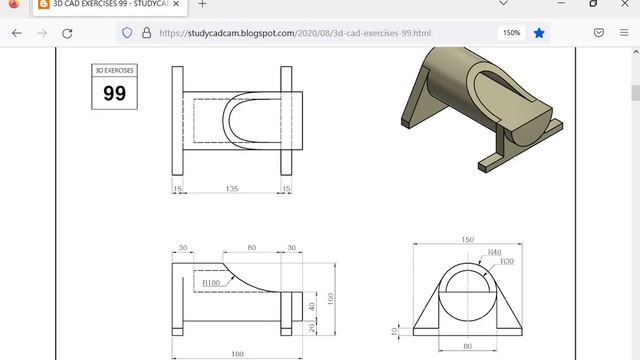Click the scrollbar up arrow
The image size is (640, 360).
(x=636, y=52)
